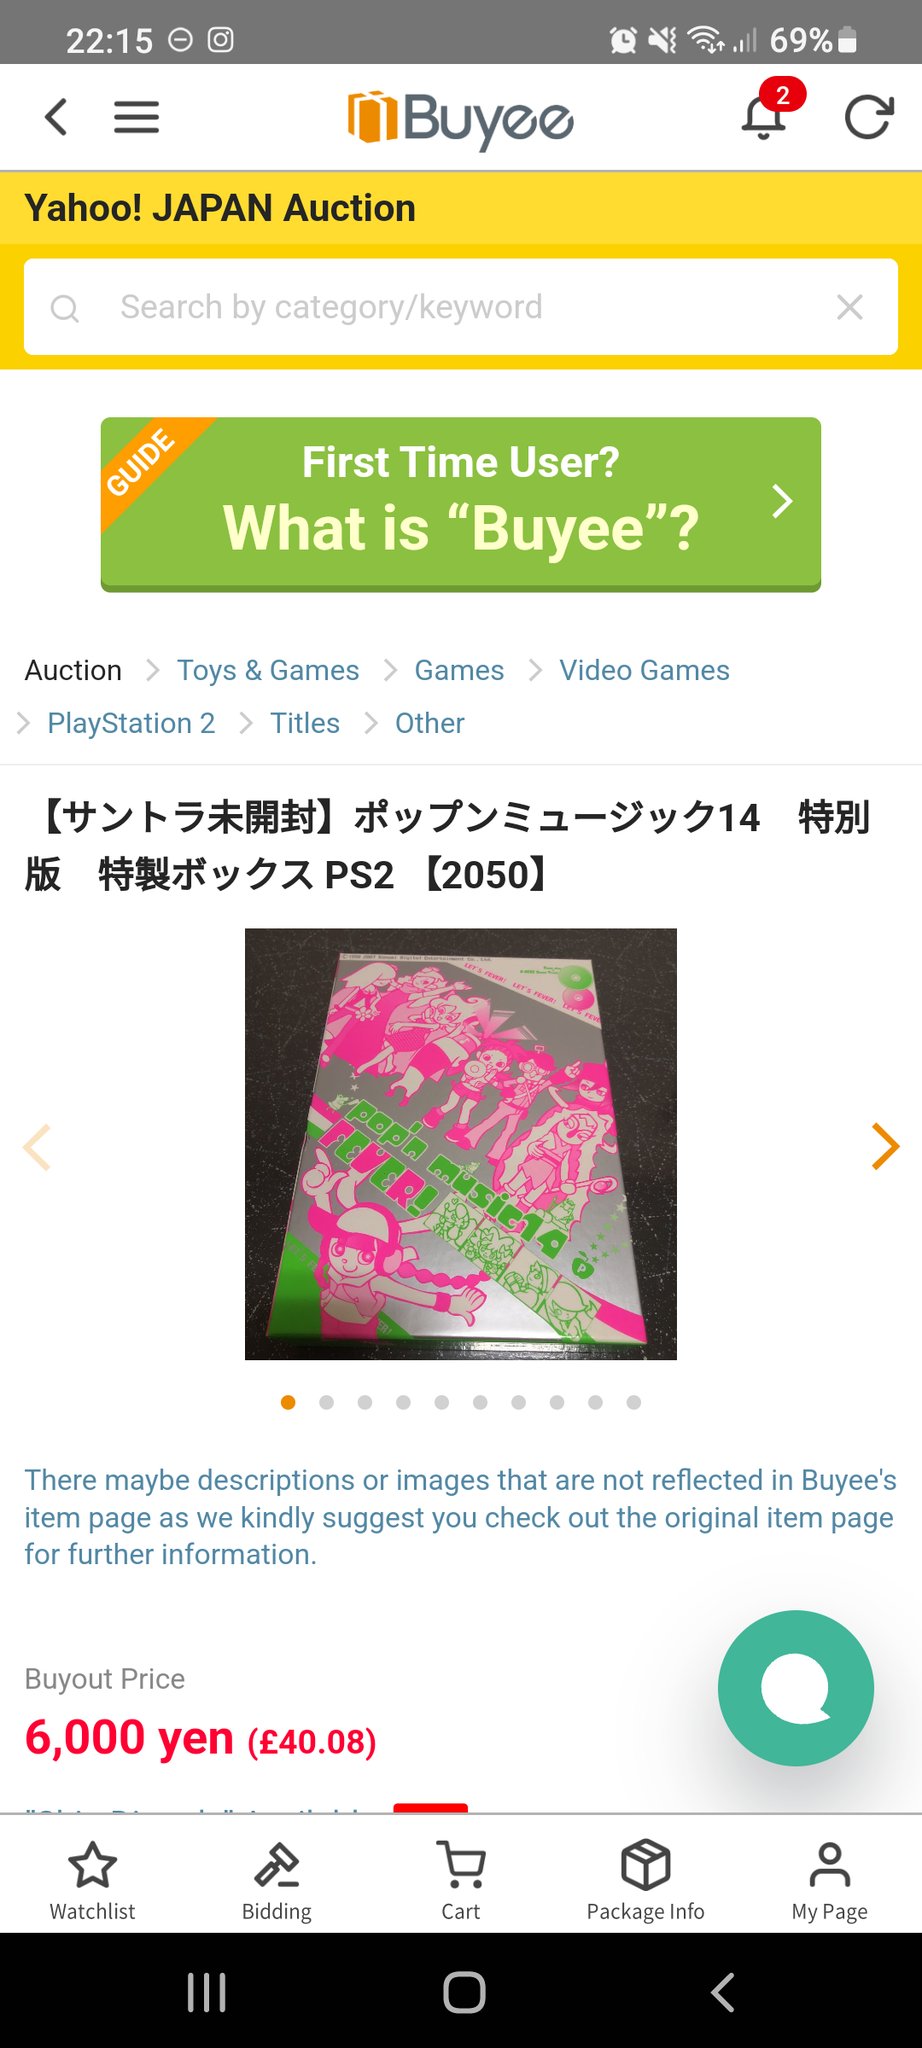Clear search field with X icon
The image size is (922, 2048).
849,307
